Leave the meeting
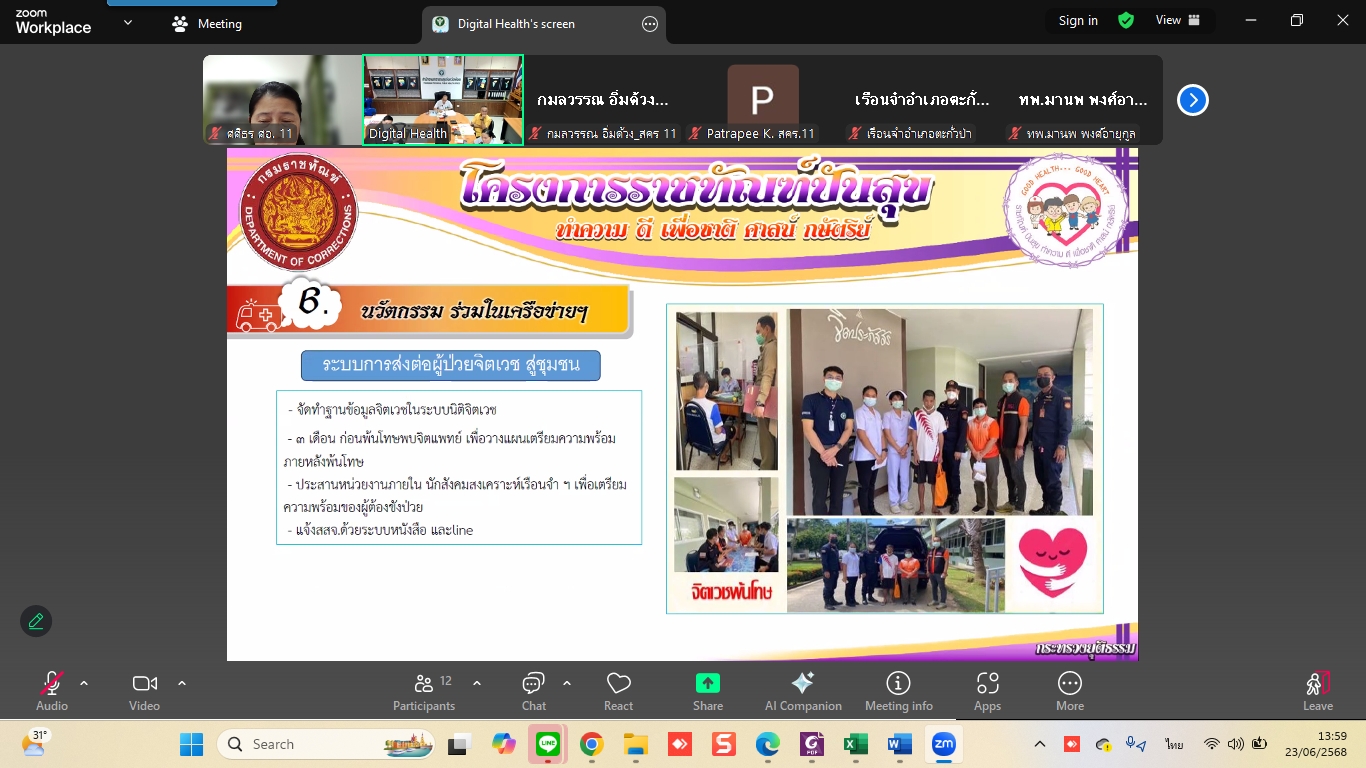The image size is (1366, 768). tap(1318, 691)
